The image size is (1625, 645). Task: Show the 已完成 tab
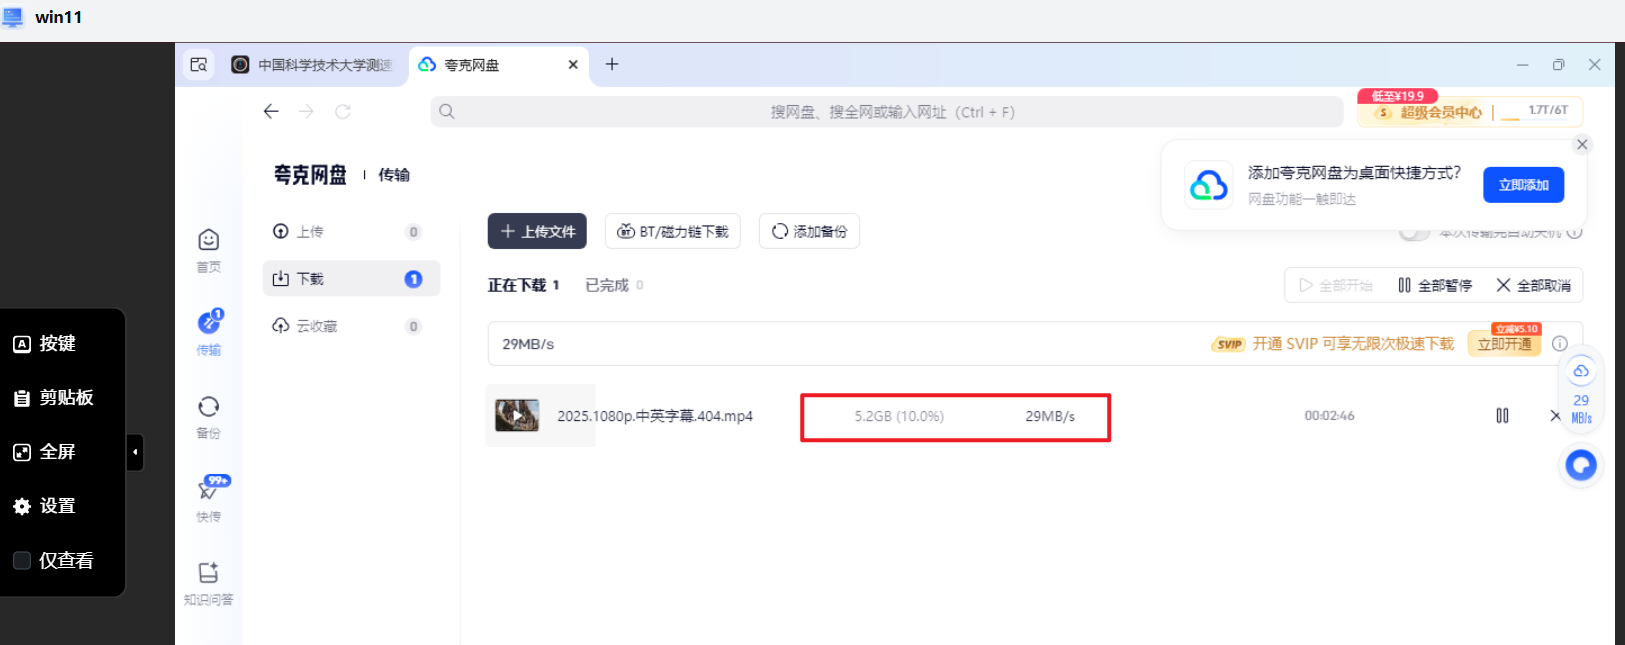[614, 285]
